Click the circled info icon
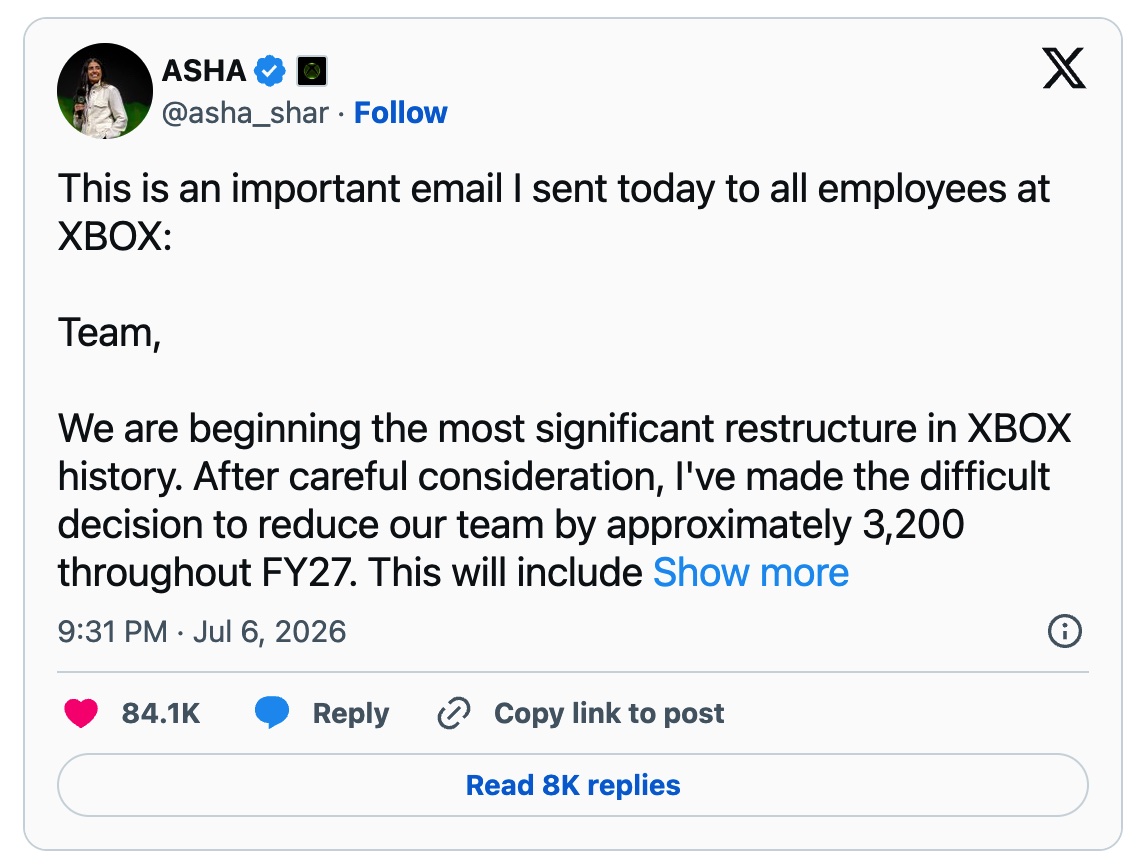Viewport: 1140px width, 868px height. 1064,631
